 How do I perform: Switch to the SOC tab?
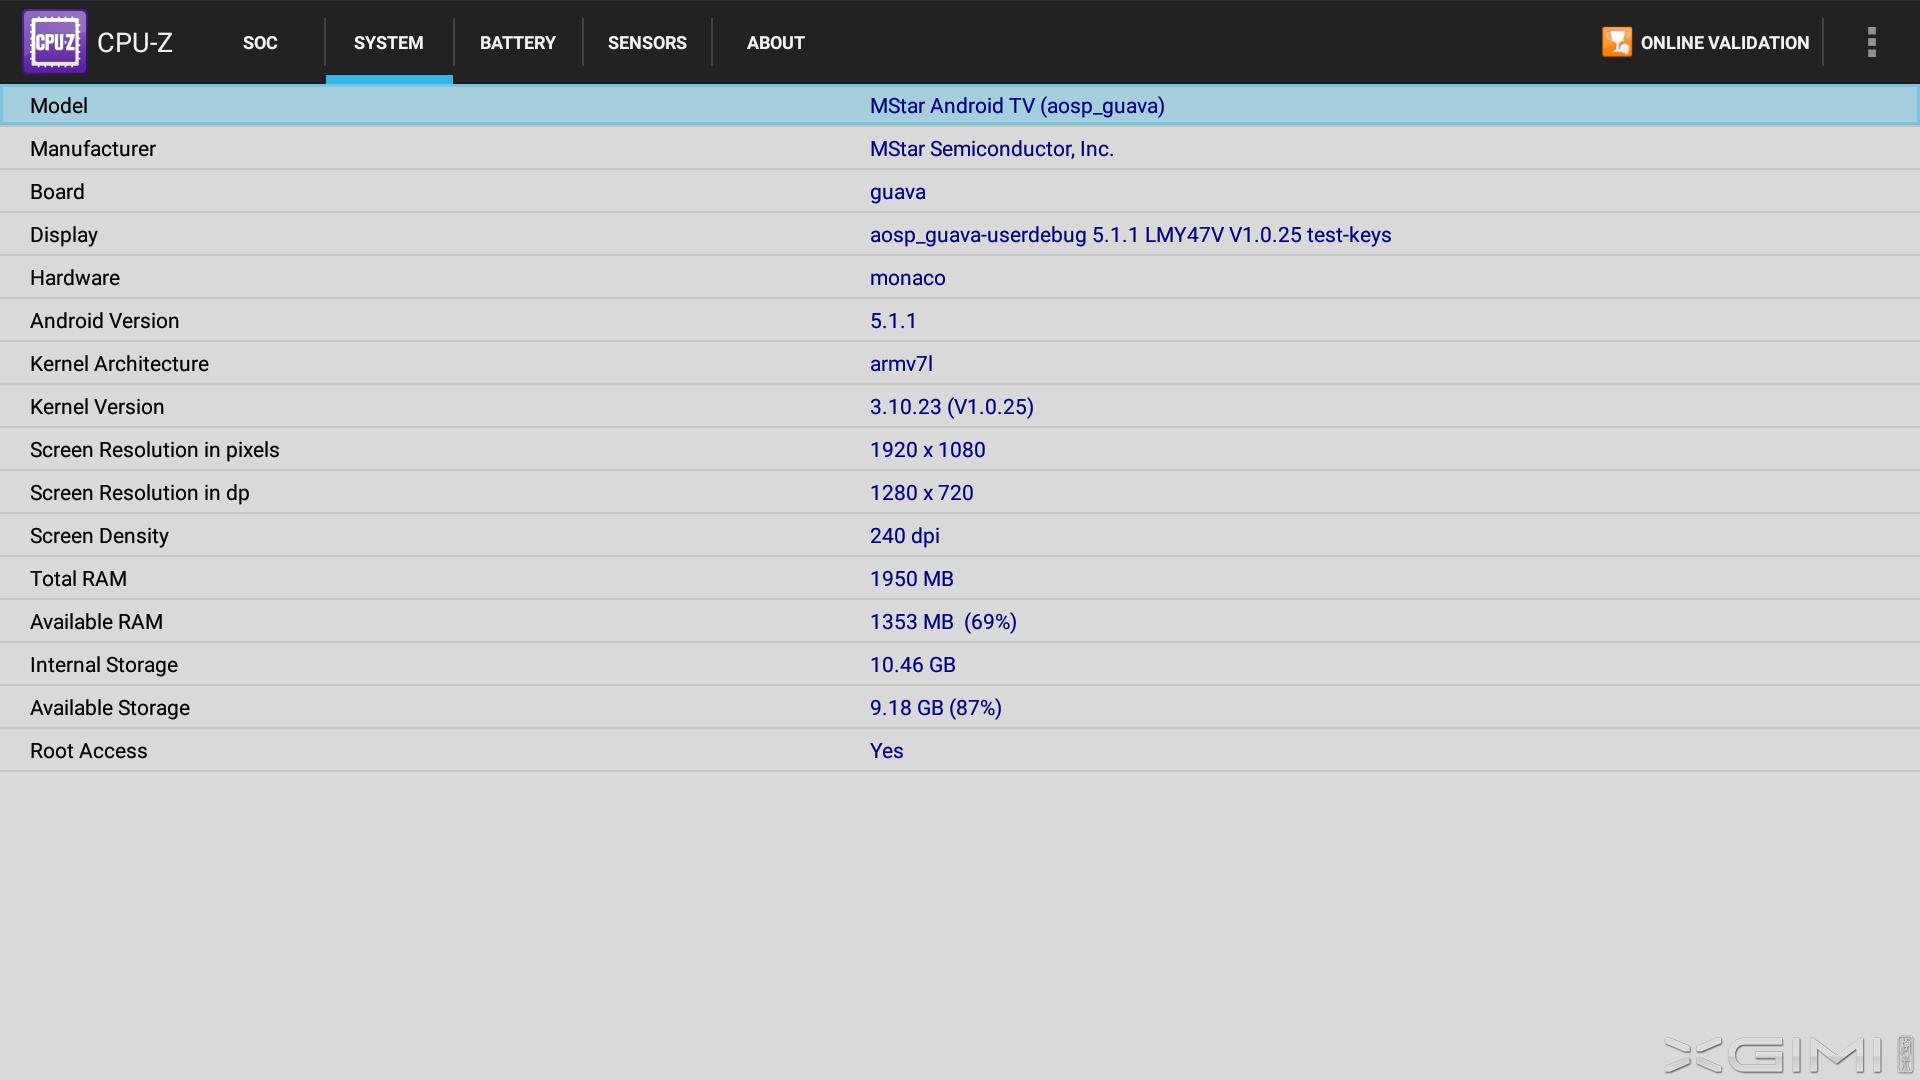pyautogui.click(x=260, y=43)
